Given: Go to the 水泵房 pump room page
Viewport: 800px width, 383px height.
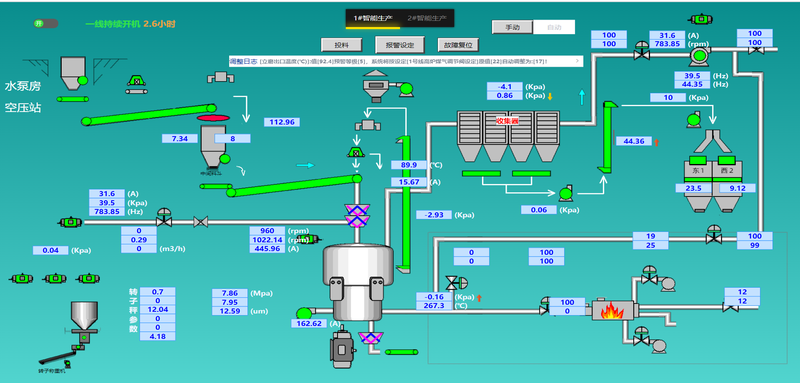Looking at the screenshot, I should pyautogui.click(x=22, y=86).
